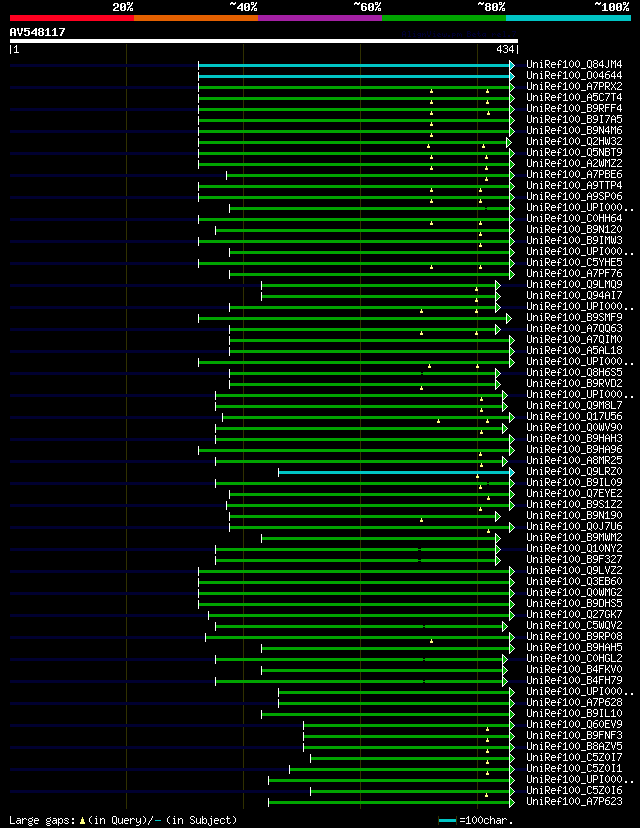
Task: Open the UniRef100_C5Z0I7 hit
Action: click(x=574, y=758)
